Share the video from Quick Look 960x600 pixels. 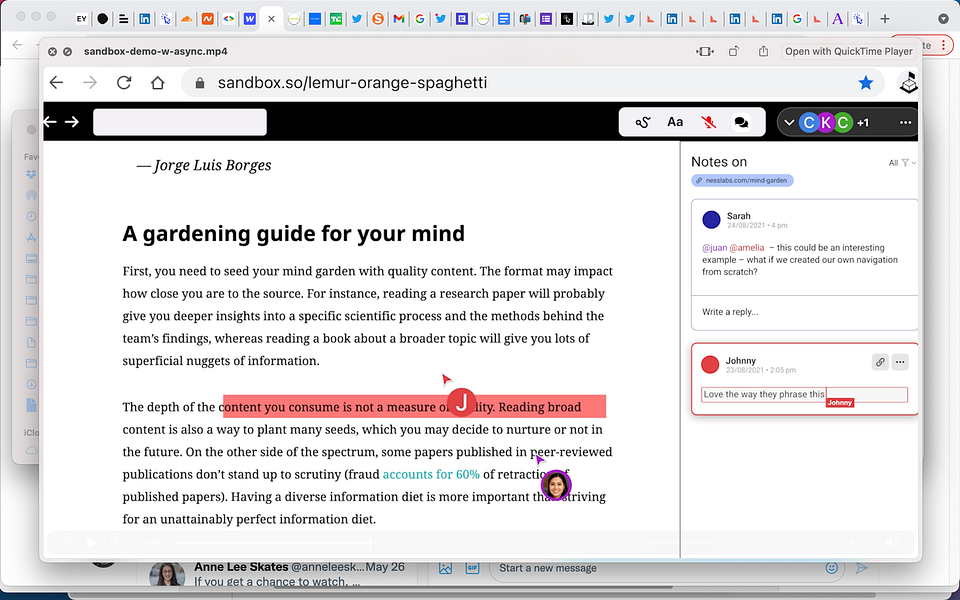tap(764, 51)
